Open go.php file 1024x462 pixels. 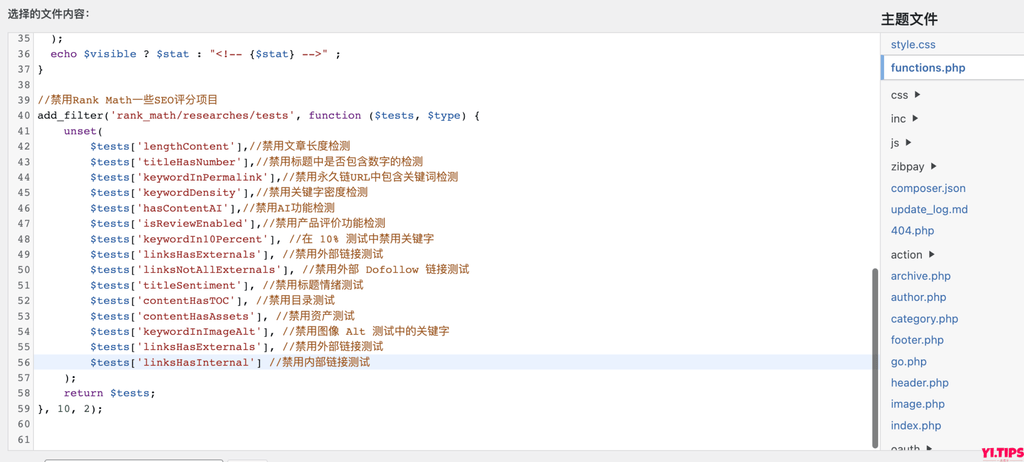908,362
